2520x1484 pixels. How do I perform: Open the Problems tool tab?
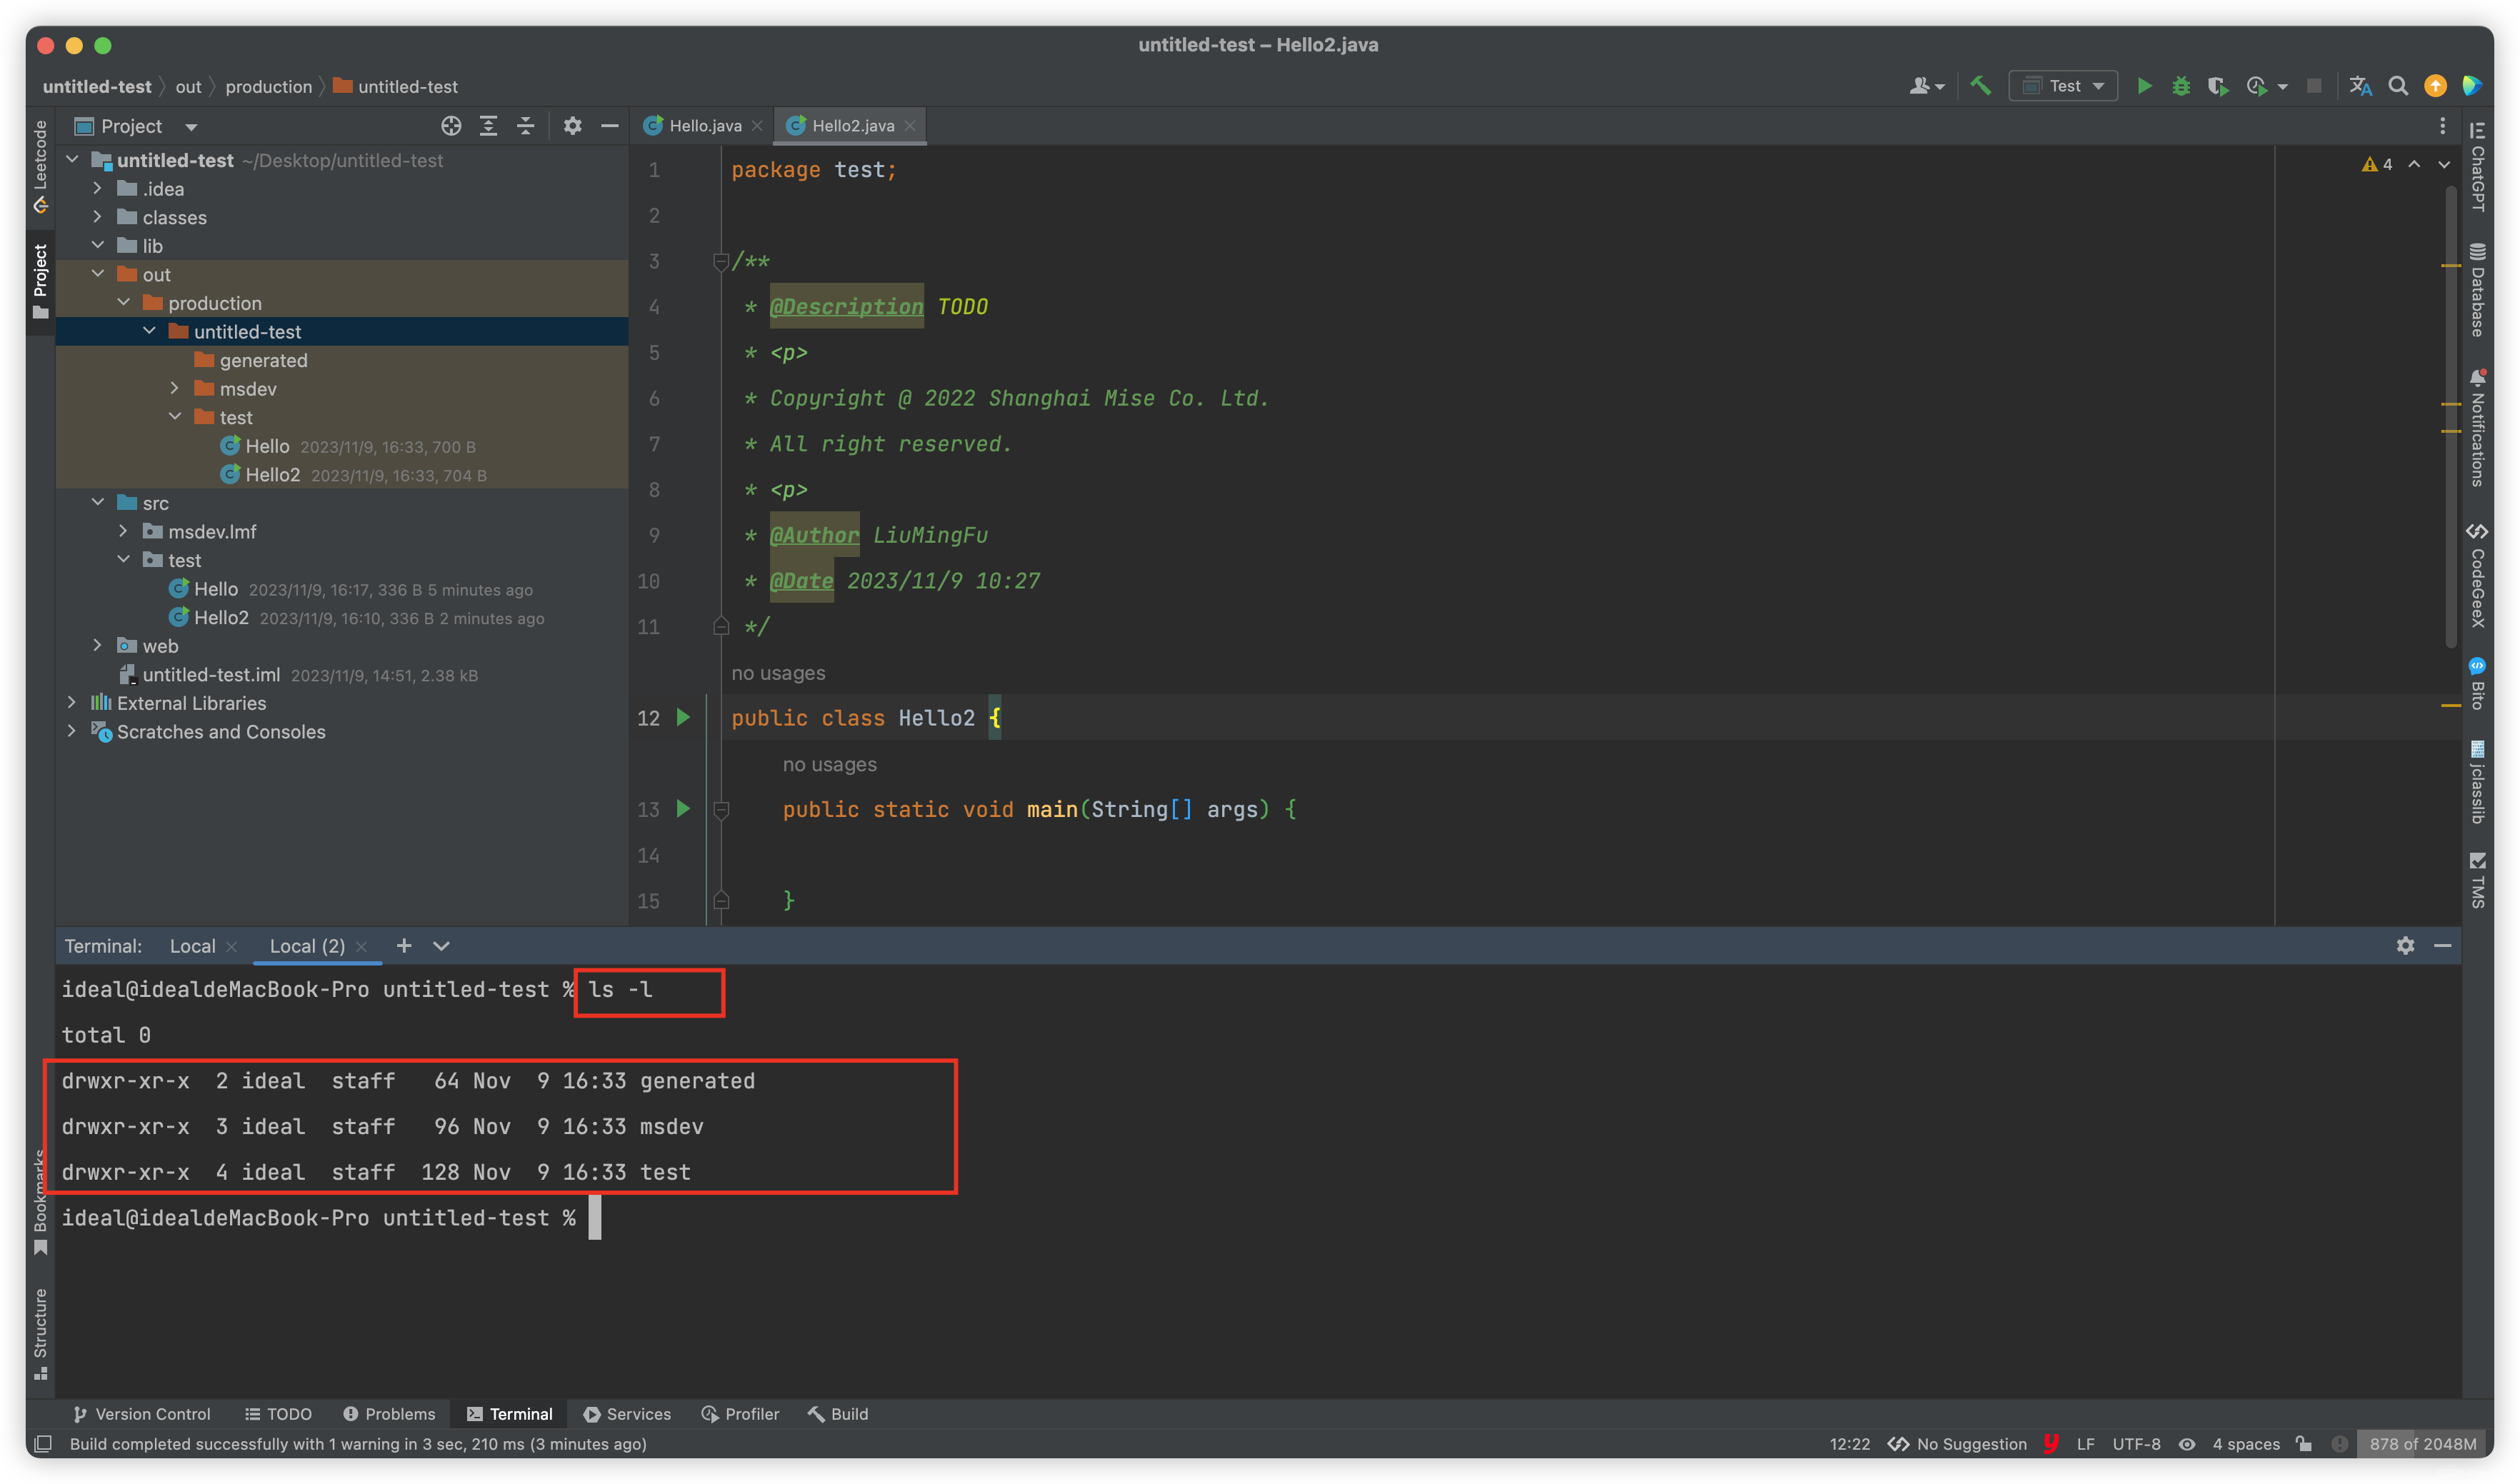point(389,1413)
